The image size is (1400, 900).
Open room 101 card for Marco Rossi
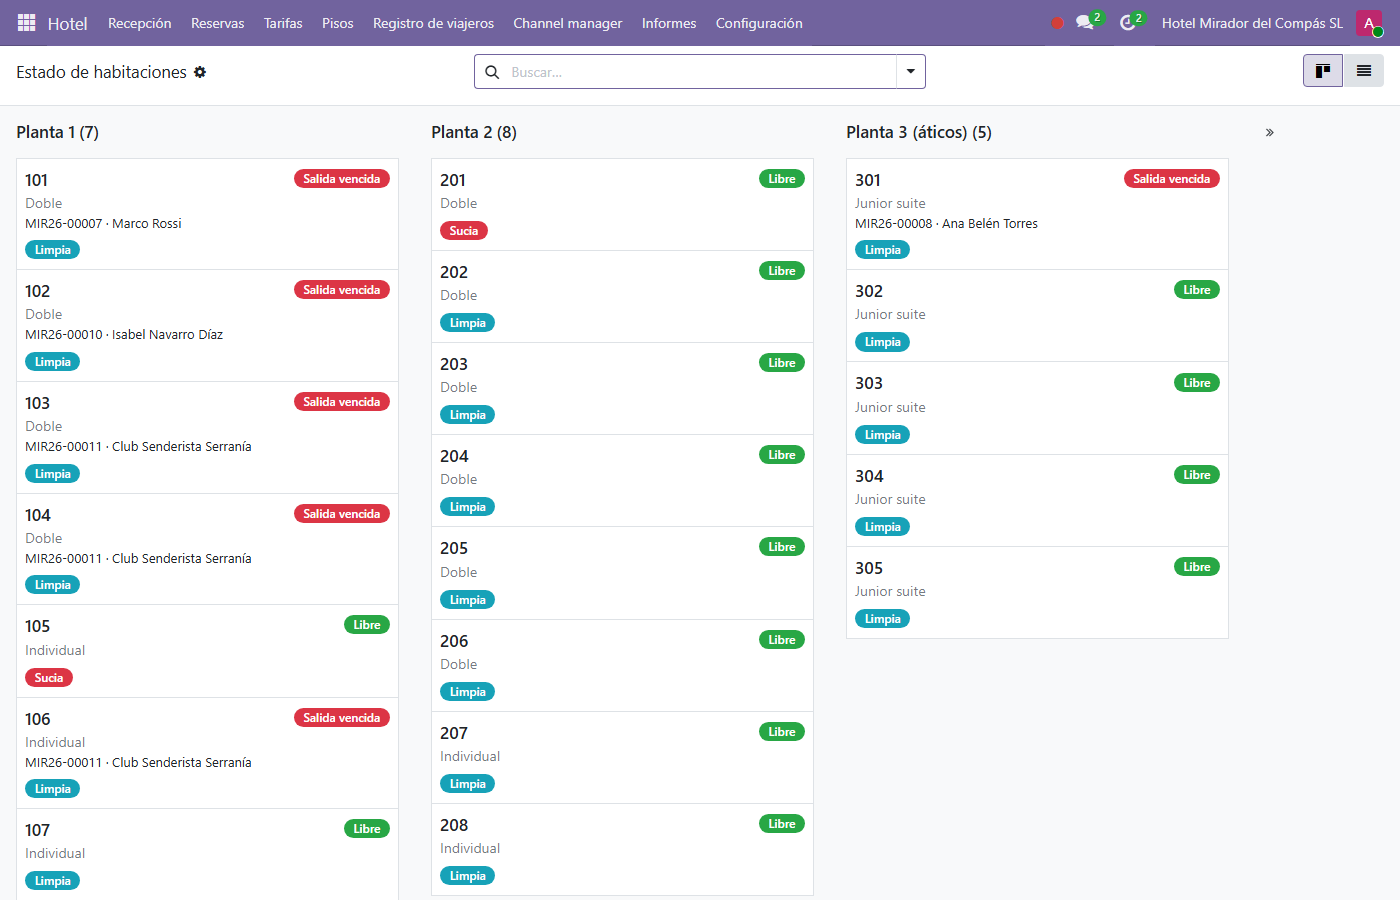click(x=207, y=214)
